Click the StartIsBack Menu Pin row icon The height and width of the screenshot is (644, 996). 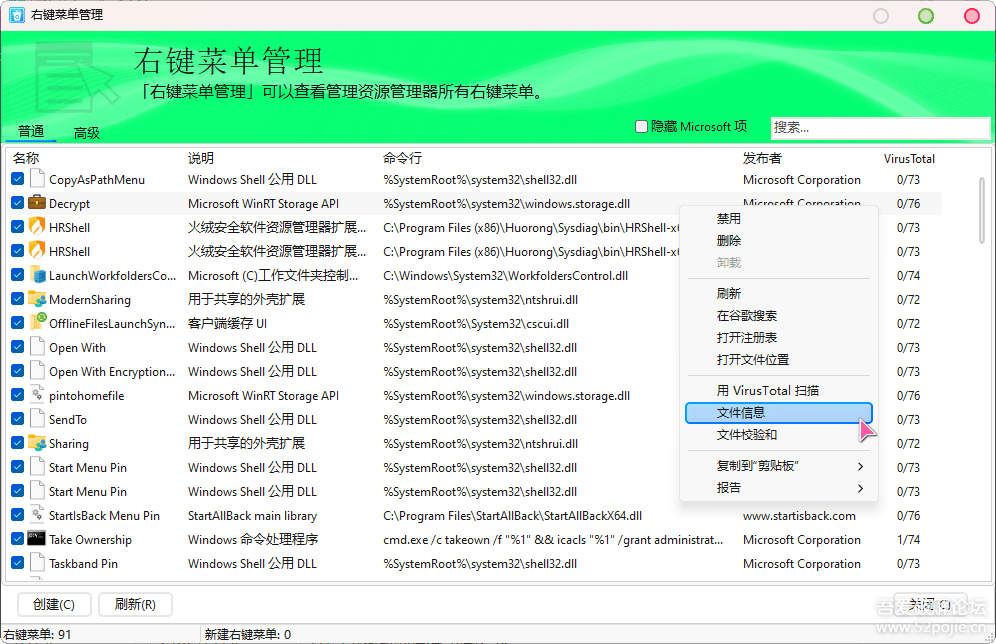37,515
